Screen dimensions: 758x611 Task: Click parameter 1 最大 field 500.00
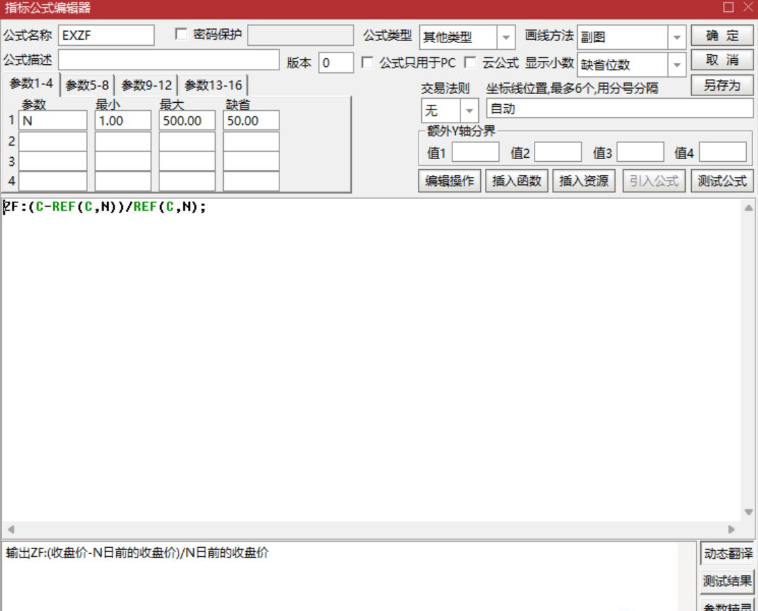click(187, 120)
